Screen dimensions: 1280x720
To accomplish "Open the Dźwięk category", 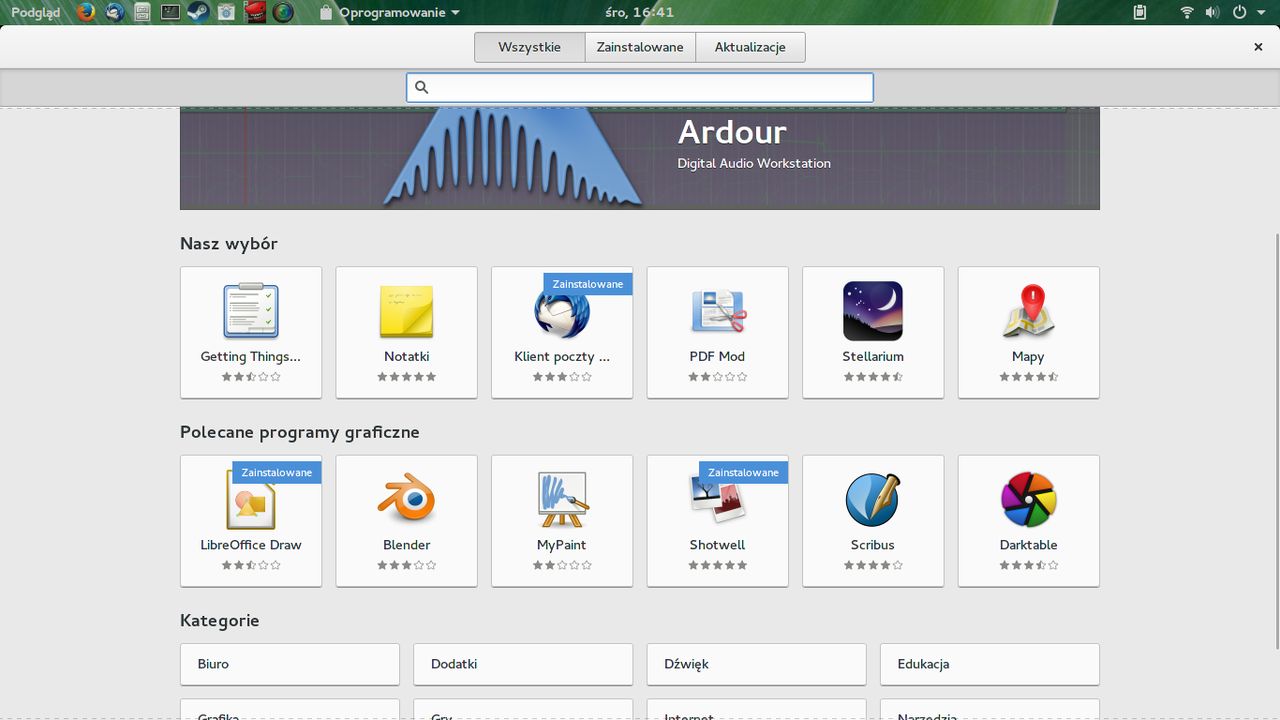I will (x=756, y=664).
